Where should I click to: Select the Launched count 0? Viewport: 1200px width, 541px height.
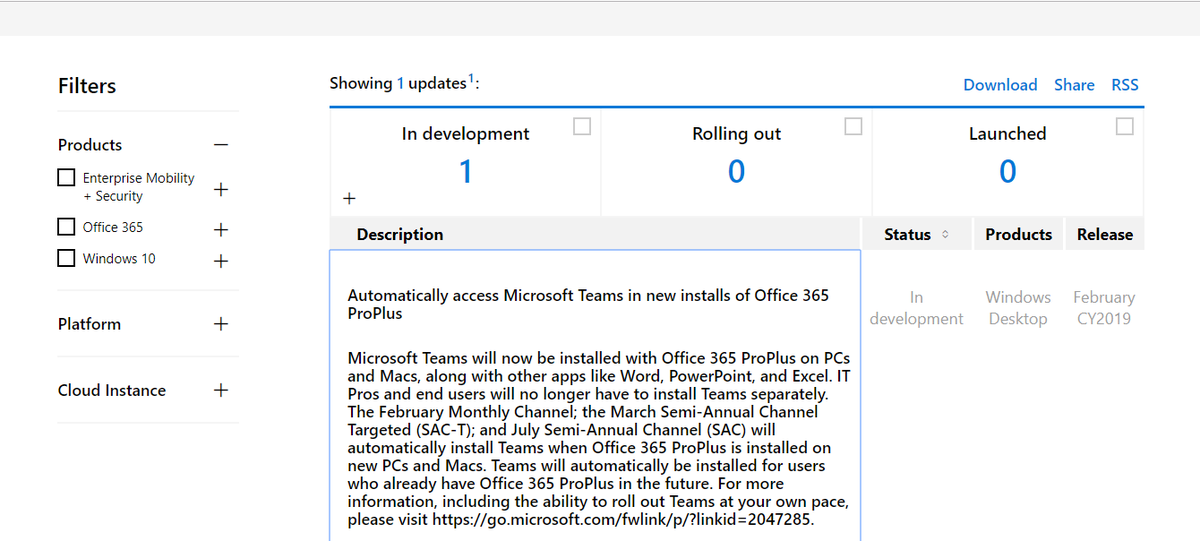tap(1007, 172)
